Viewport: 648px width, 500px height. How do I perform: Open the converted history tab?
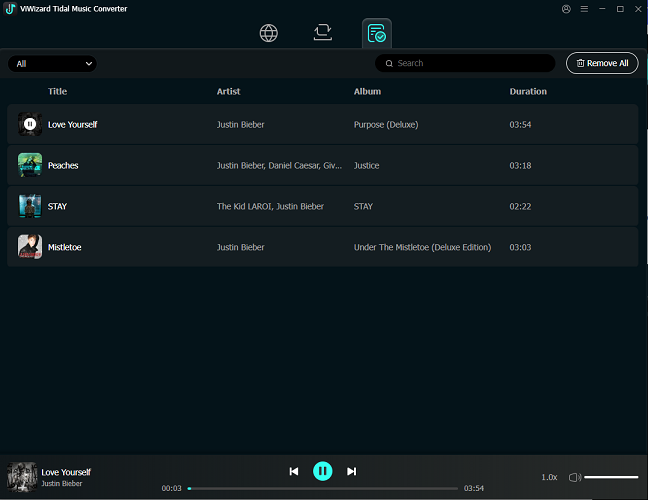click(x=376, y=33)
